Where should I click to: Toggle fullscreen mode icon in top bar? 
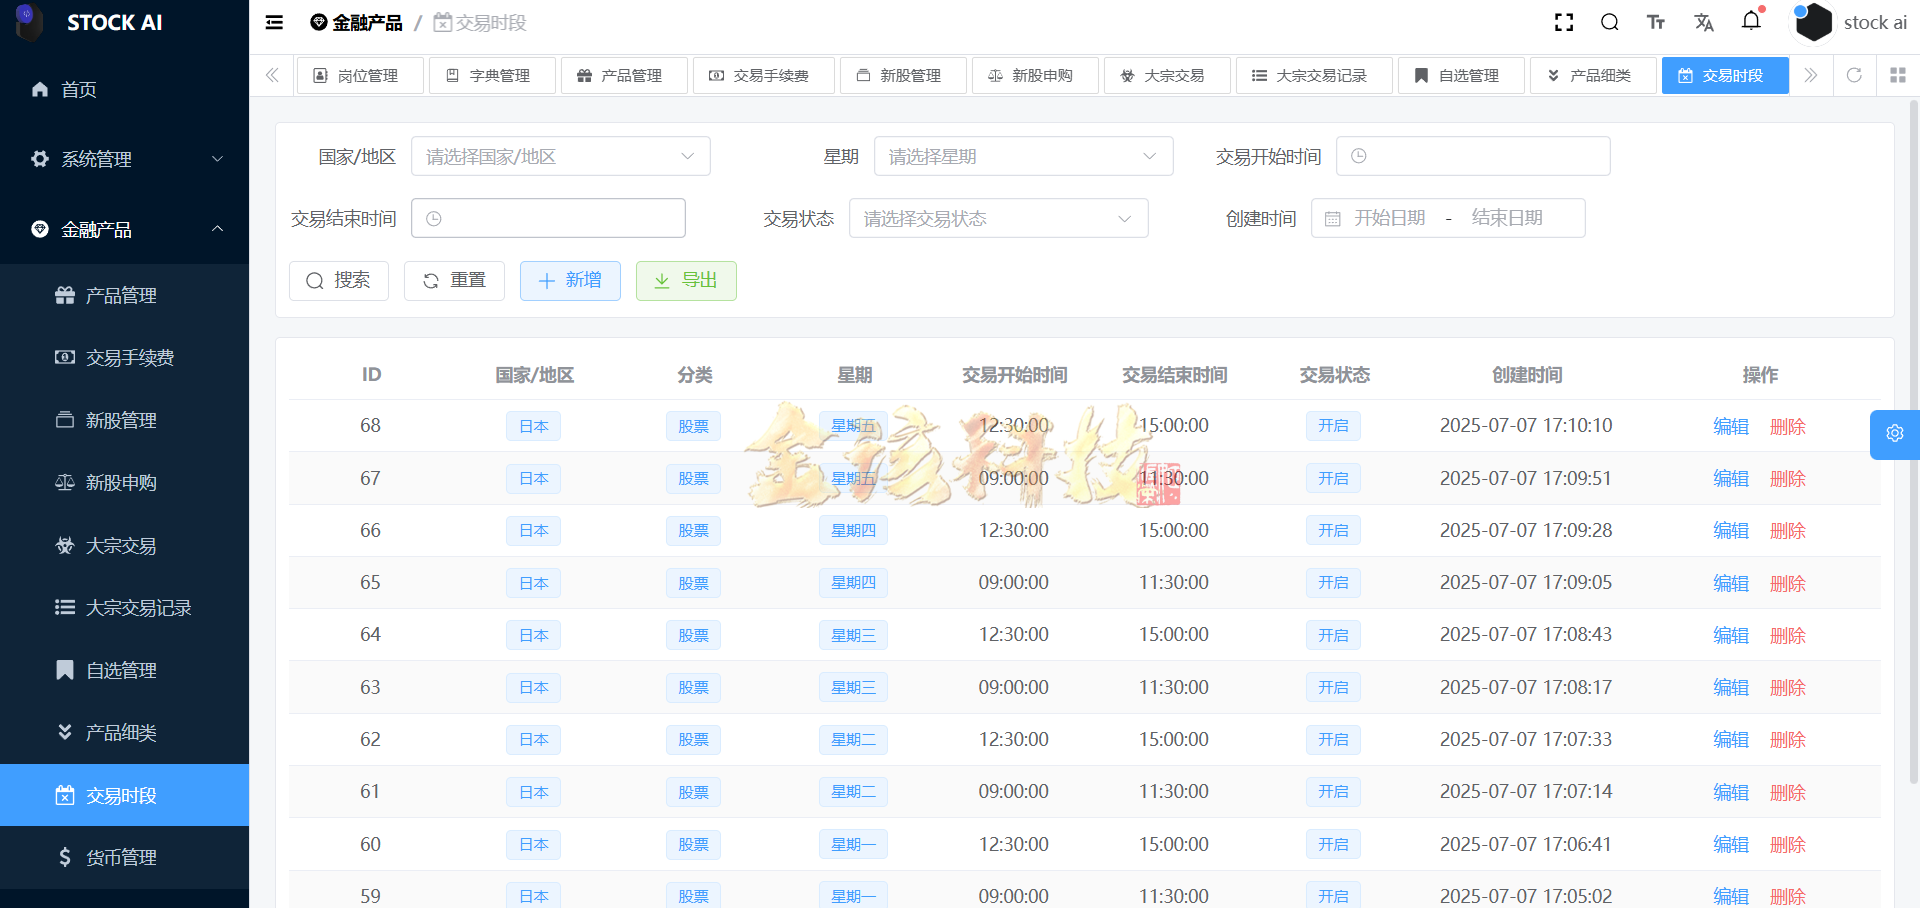[x=1564, y=22]
